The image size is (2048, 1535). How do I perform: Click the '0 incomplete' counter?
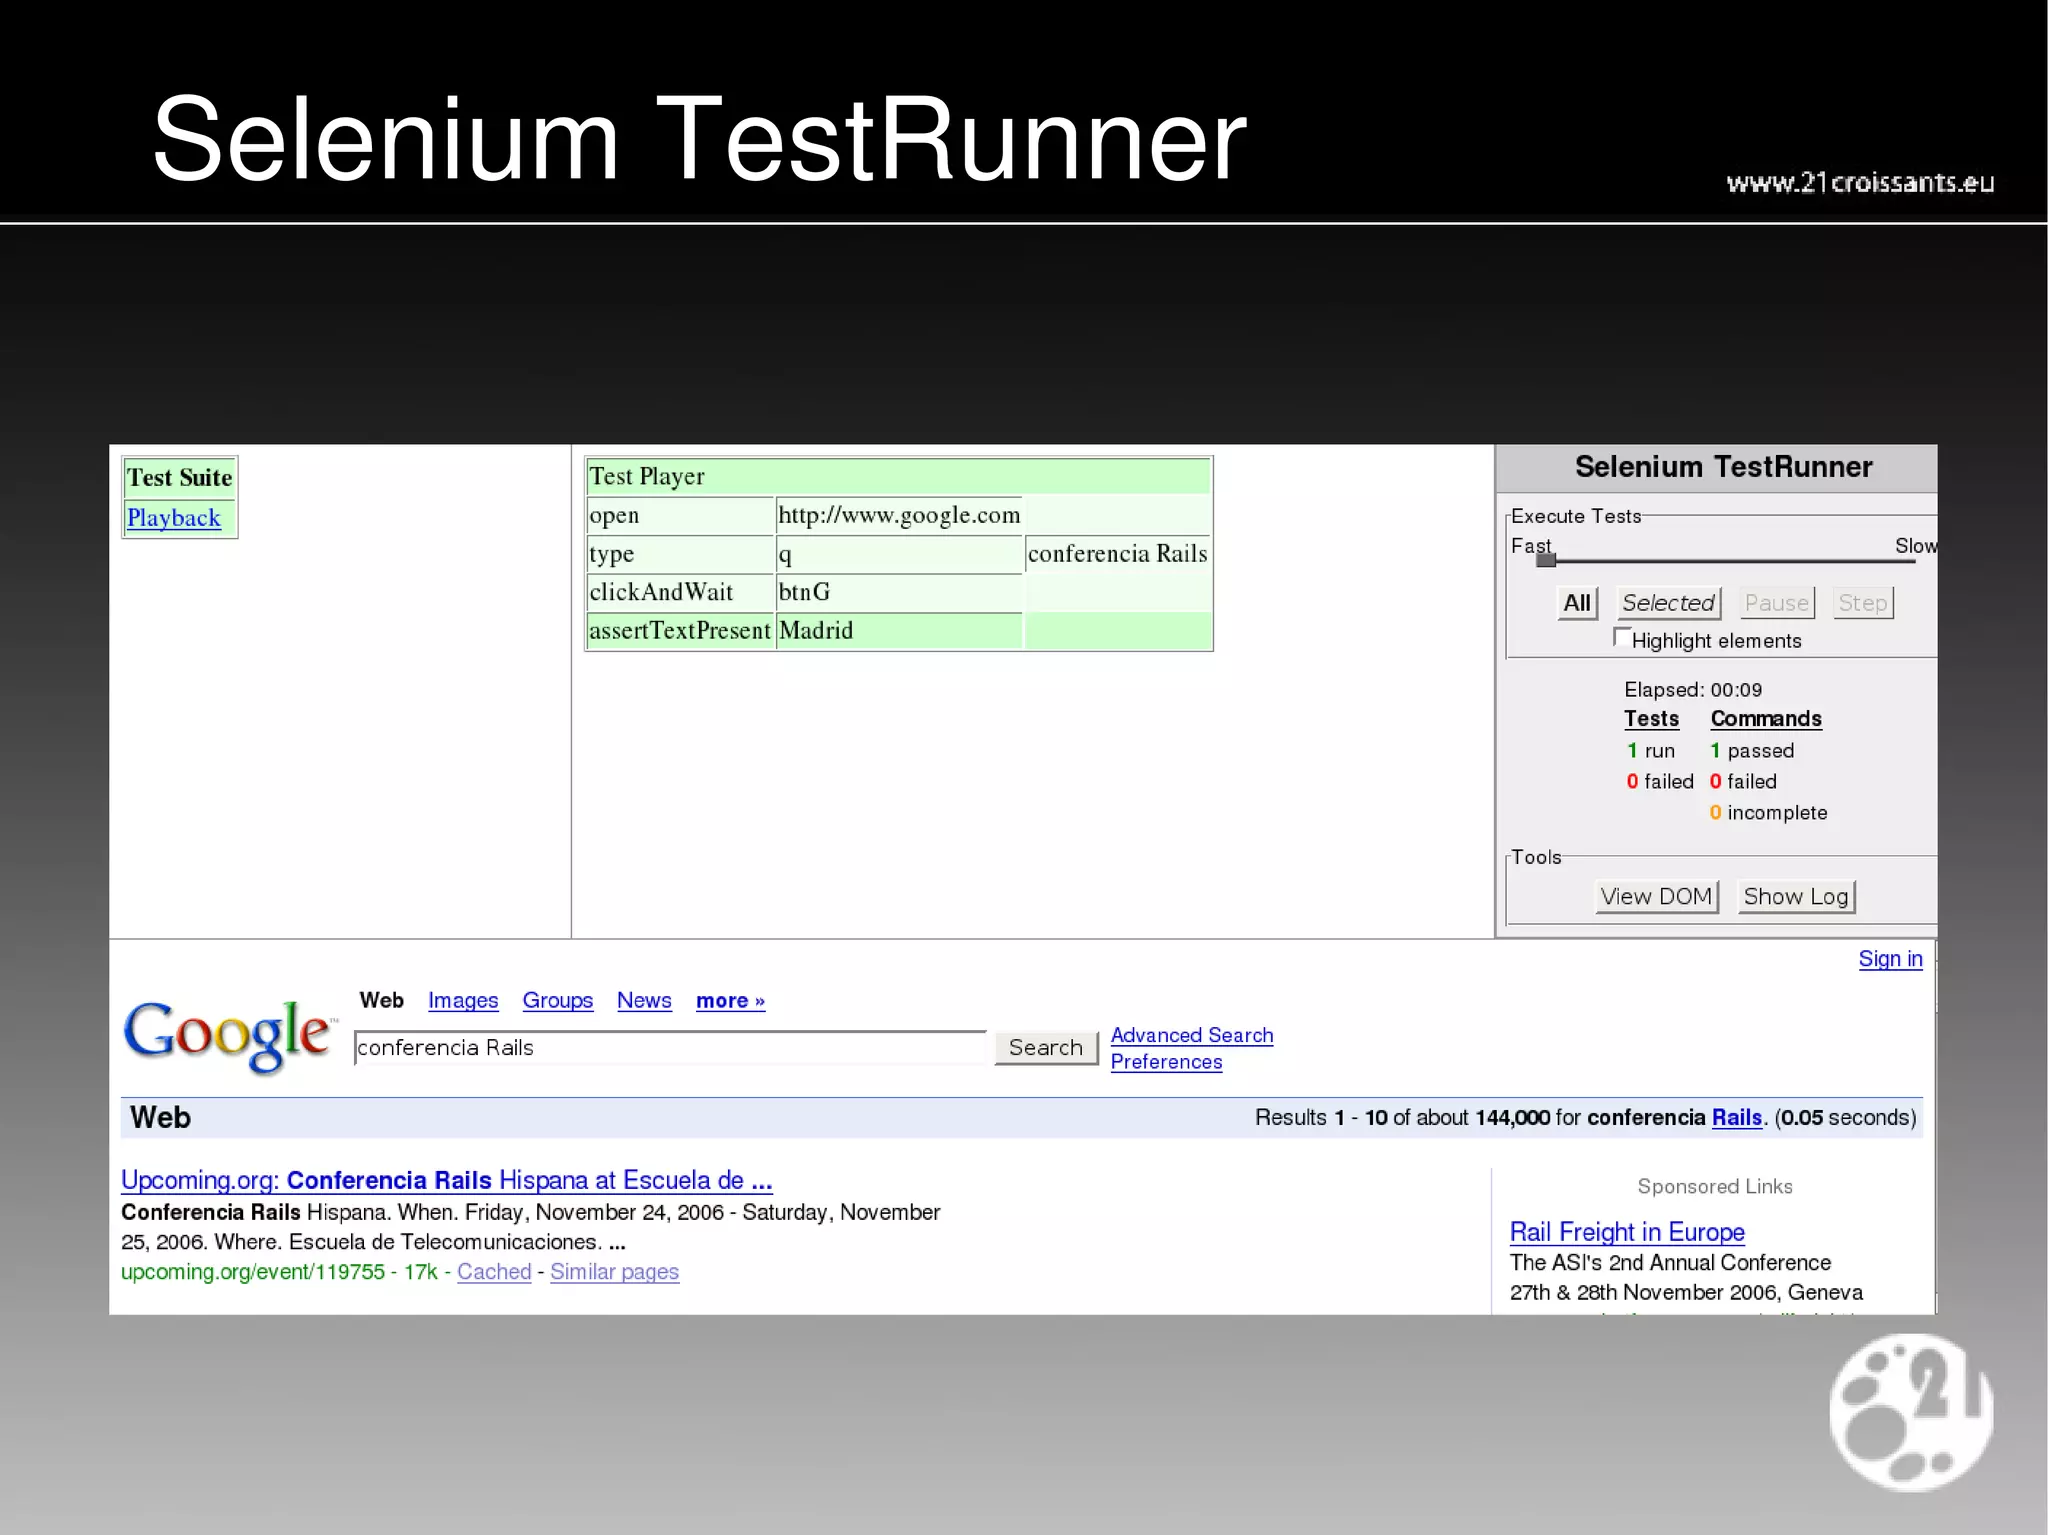1768,813
